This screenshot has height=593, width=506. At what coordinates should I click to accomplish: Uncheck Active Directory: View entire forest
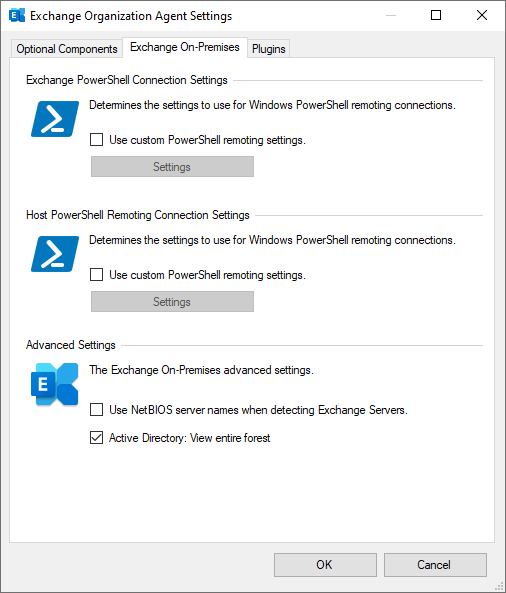[x=96, y=438]
